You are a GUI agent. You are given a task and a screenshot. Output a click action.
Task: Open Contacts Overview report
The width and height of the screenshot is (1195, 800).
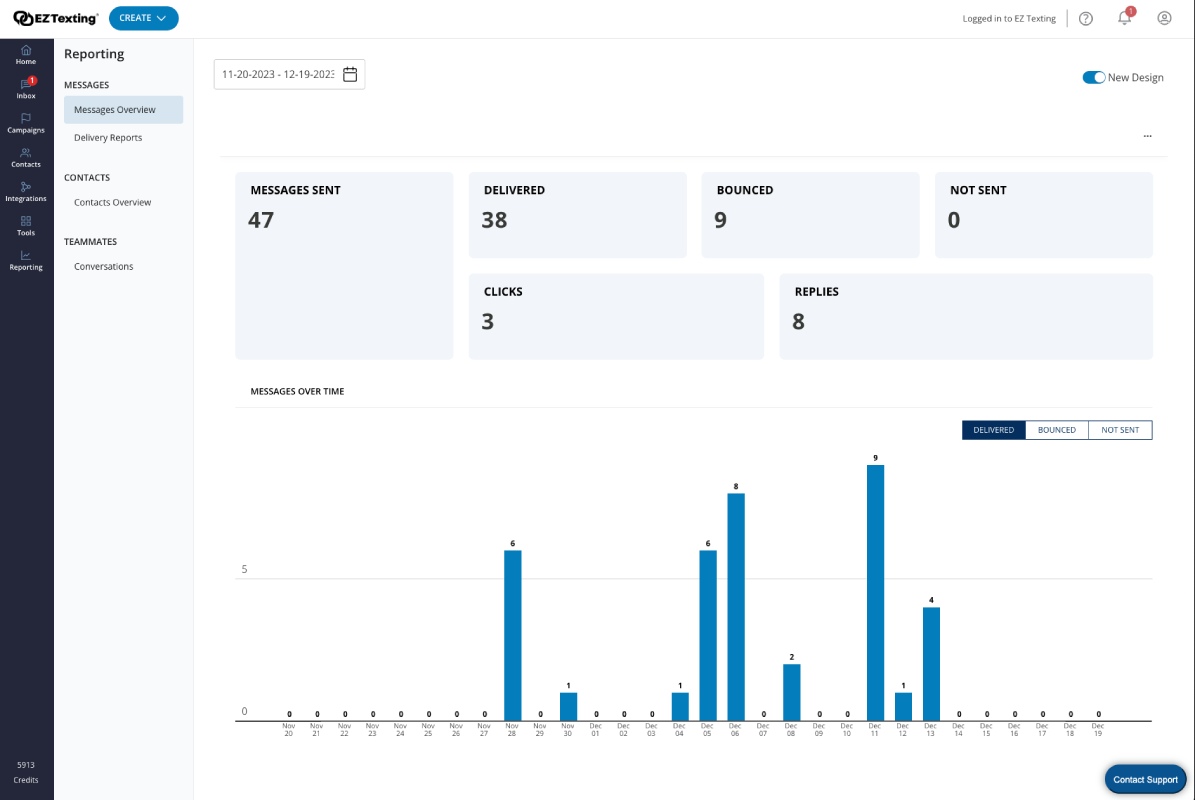pos(112,203)
